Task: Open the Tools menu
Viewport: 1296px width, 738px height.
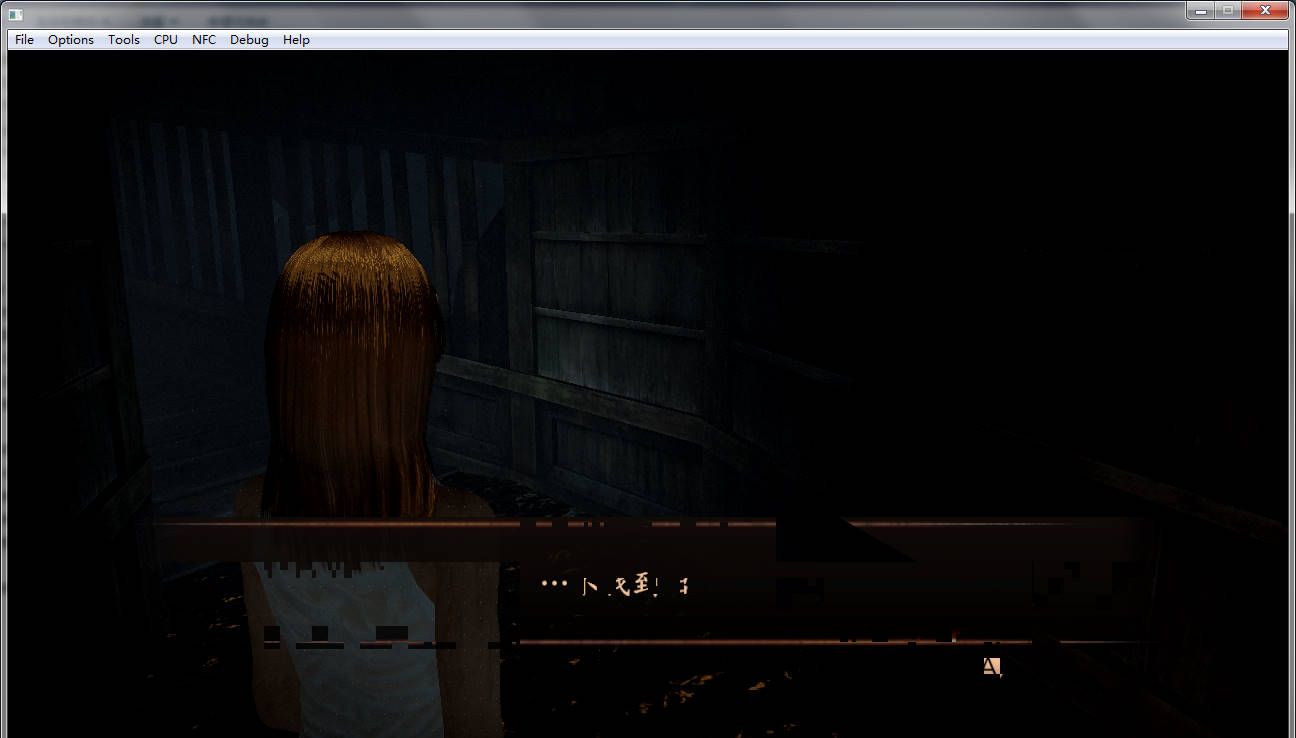Action: [124, 40]
